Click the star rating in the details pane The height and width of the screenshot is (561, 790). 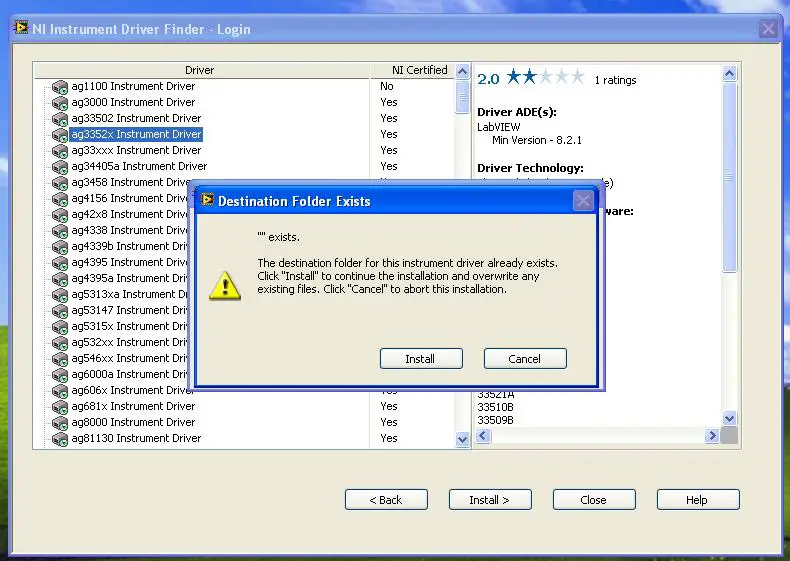[545, 77]
